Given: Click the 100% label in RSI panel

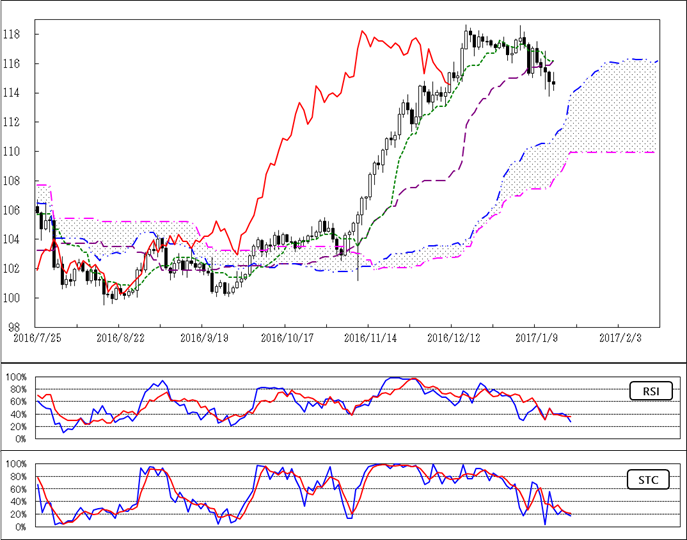Looking at the screenshot, I should (17, 377).
